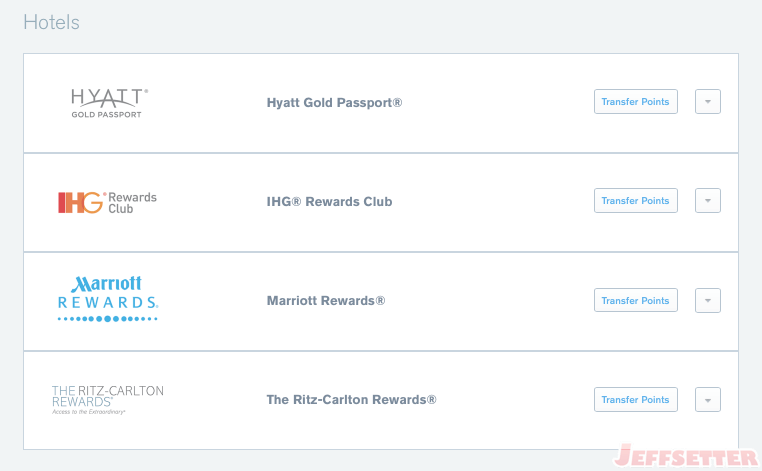Click the Ritz-Carlton tagline "Access to the Extraordinary"
Screen dimensions: 762x471
point(88,412)
